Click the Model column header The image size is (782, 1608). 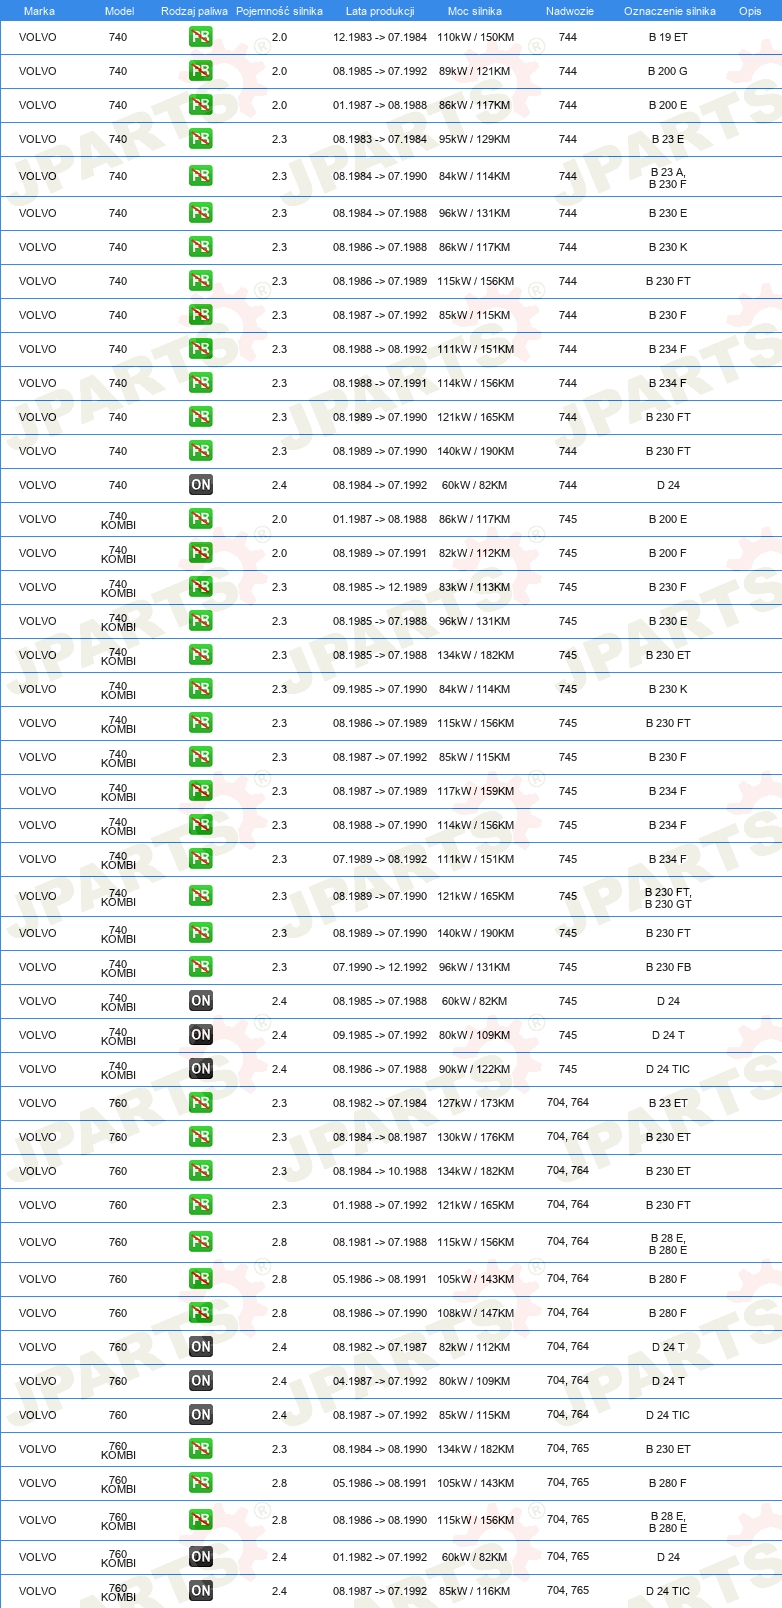coord(119,11)
